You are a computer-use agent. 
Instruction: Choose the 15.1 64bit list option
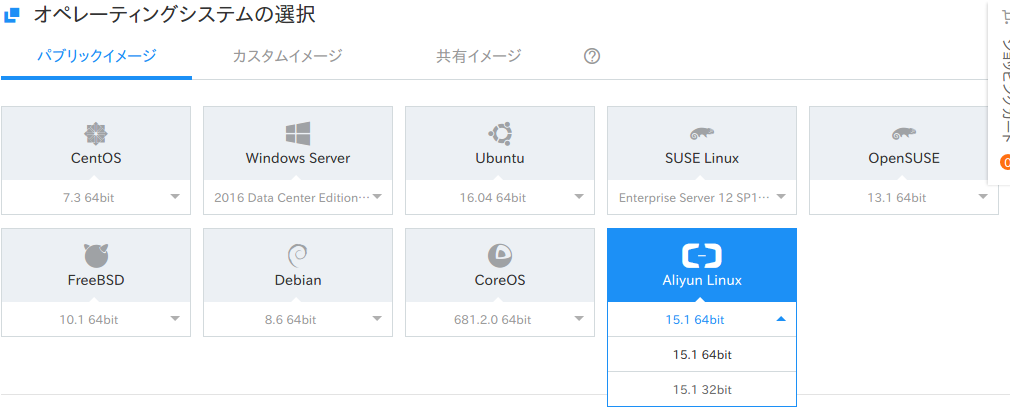click(702, 354)
